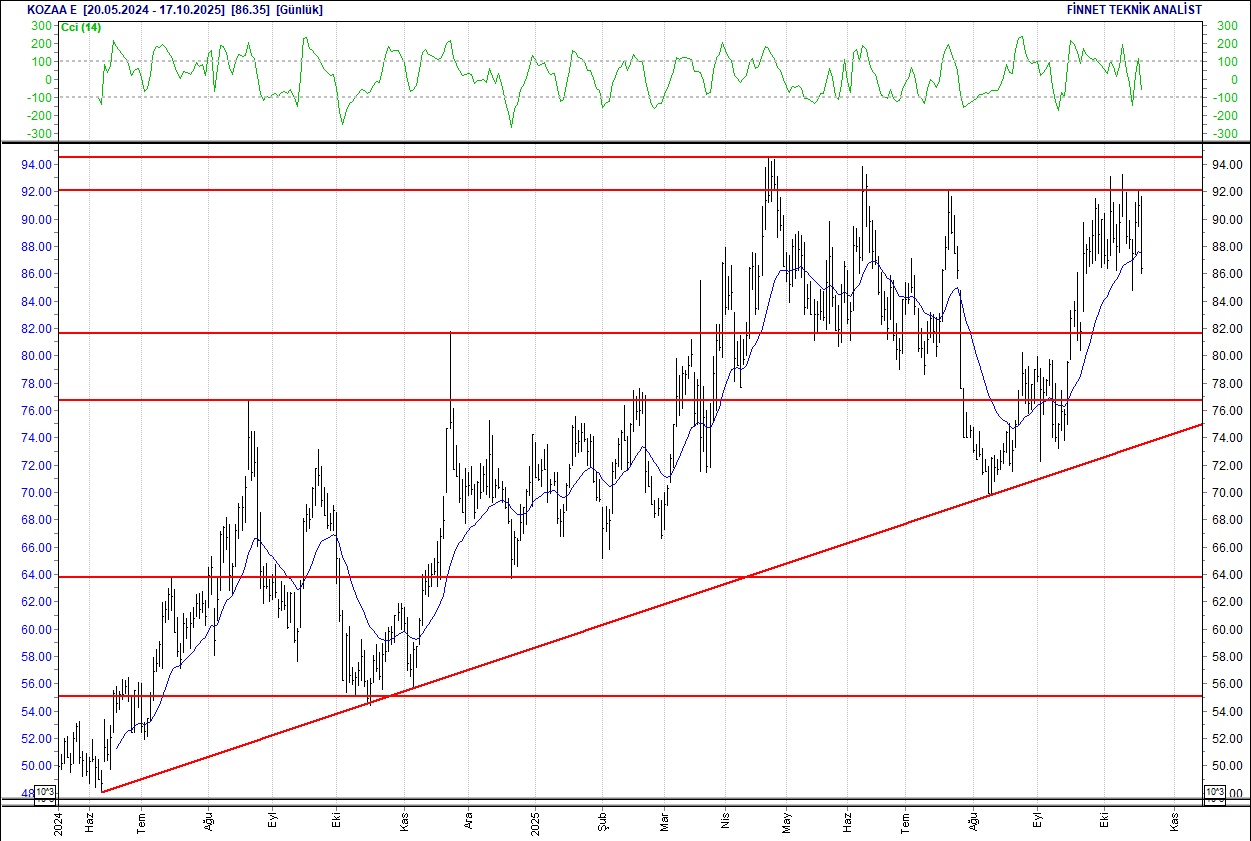Select the Cci (14) indicator label
1251x841 pixels.
click(x=78, y=27)
